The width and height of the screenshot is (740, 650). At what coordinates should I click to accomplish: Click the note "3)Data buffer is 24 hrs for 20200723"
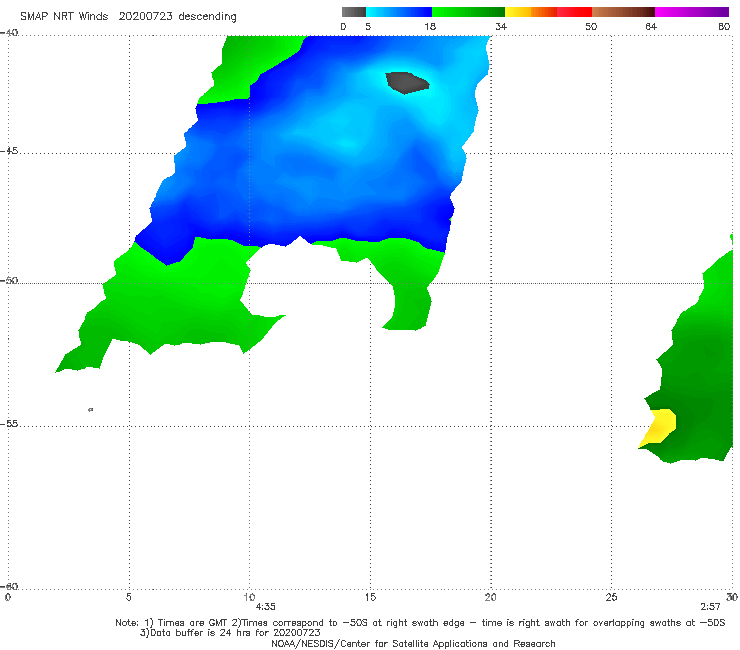230,633
